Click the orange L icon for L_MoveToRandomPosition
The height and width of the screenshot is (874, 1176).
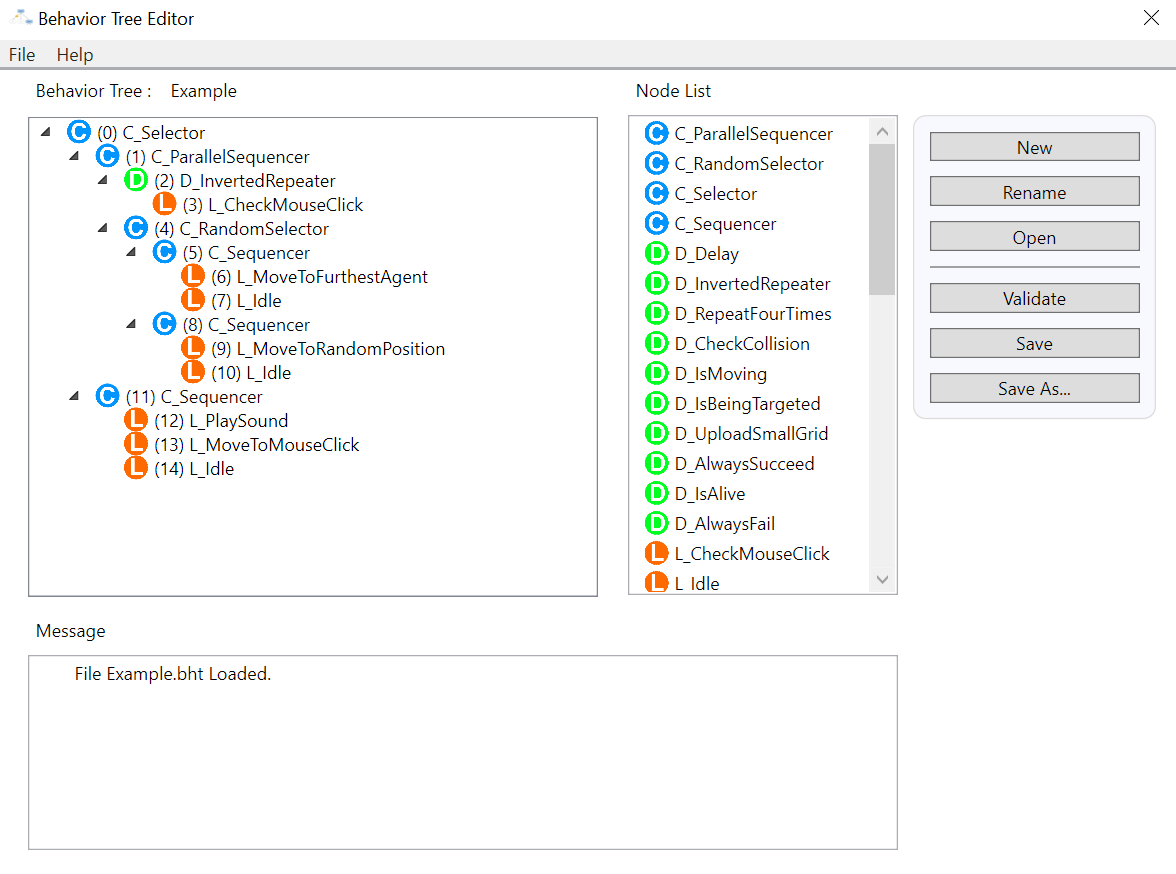pos(193,349)
